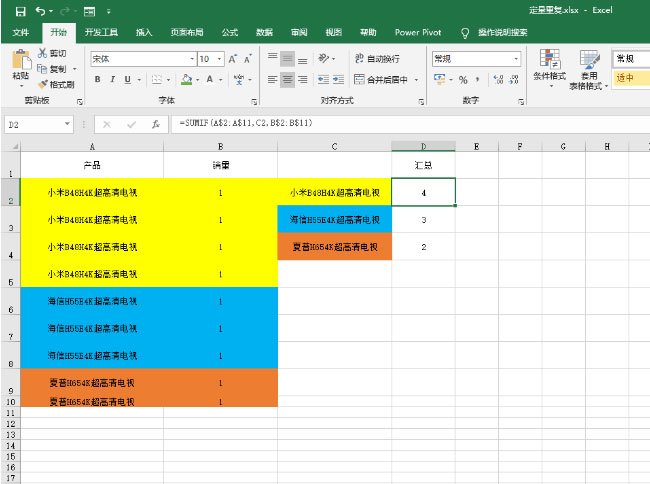Image resolution: width=650 pixels, height=484 pixels.
Task: Click the fill color paint bucket
Action: [x=187, y=79]
